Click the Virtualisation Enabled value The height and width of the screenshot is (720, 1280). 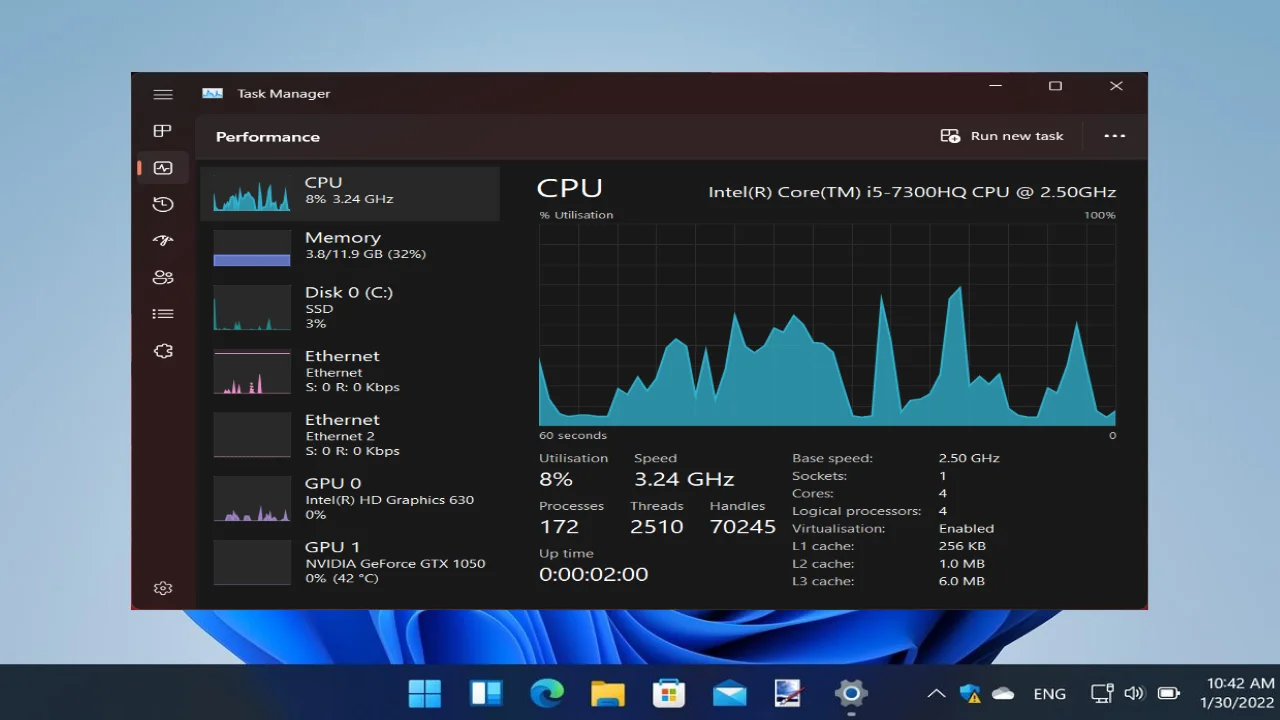[x=966, y=528]
